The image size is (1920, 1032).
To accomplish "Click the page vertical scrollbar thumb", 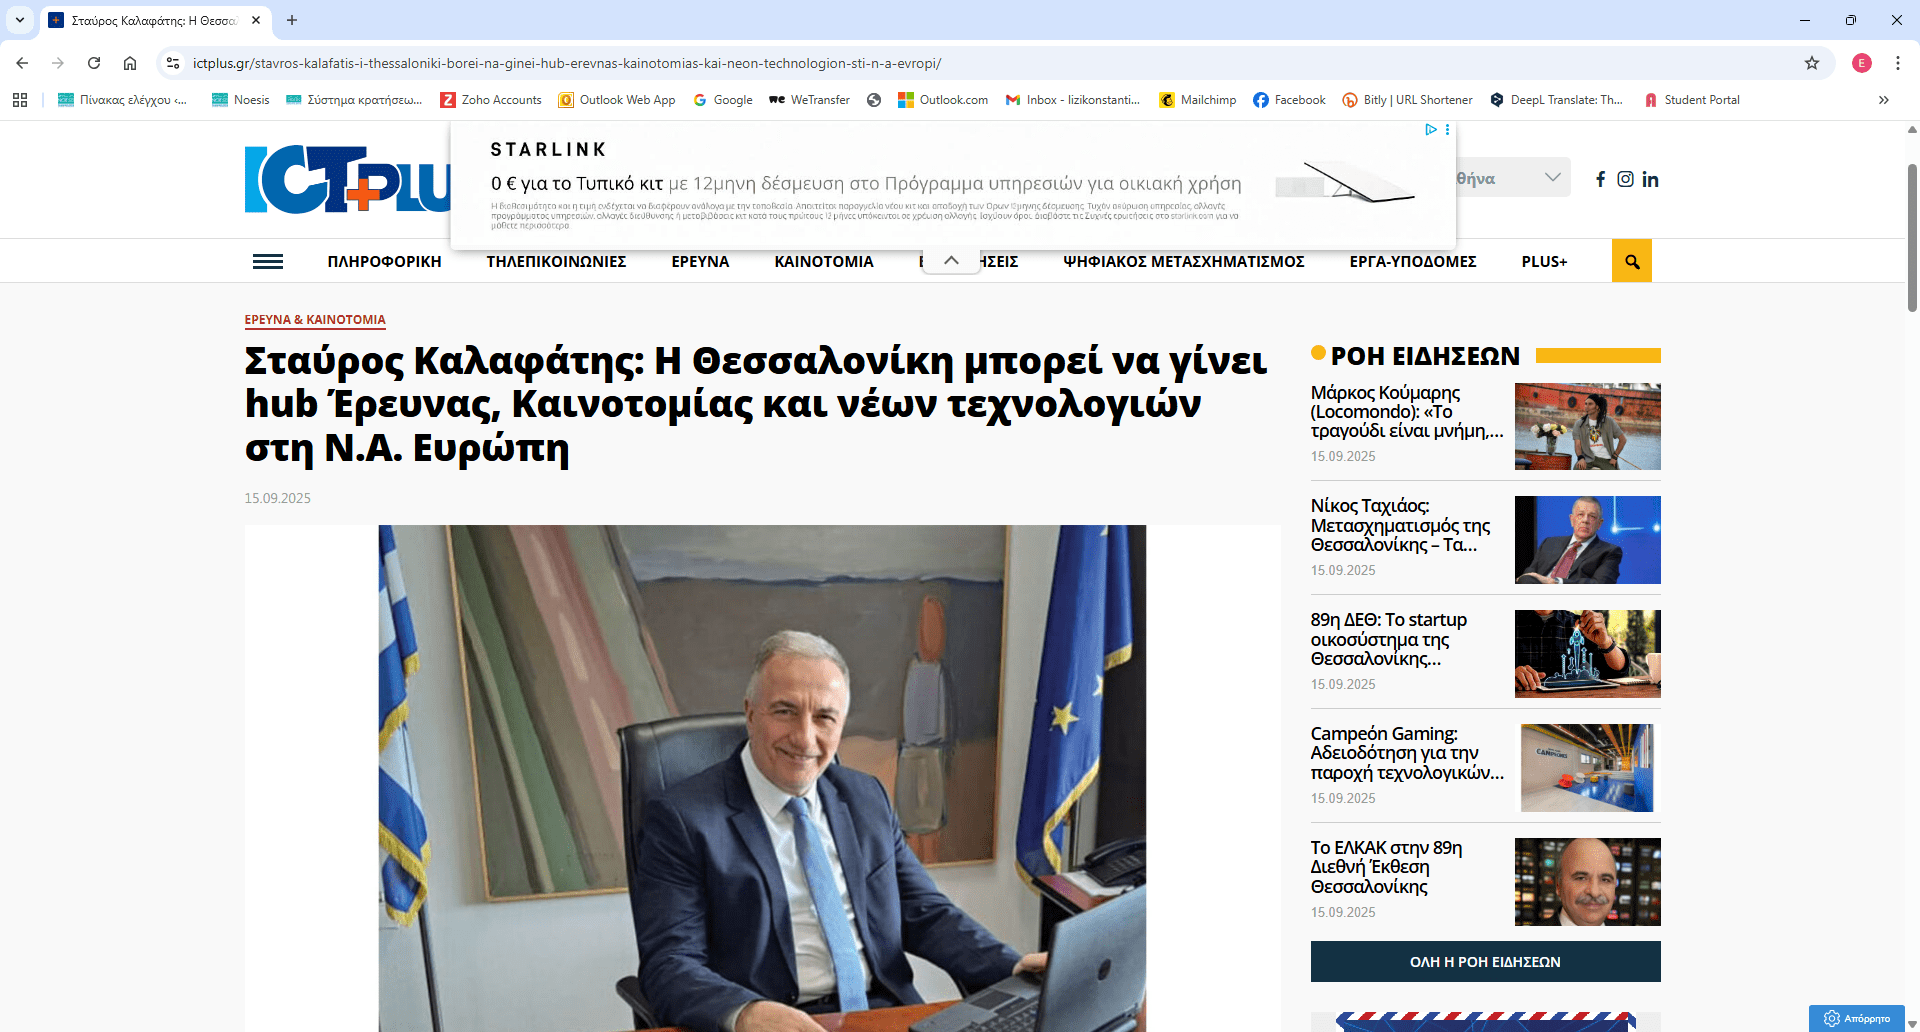I will tap(1912, 238).
